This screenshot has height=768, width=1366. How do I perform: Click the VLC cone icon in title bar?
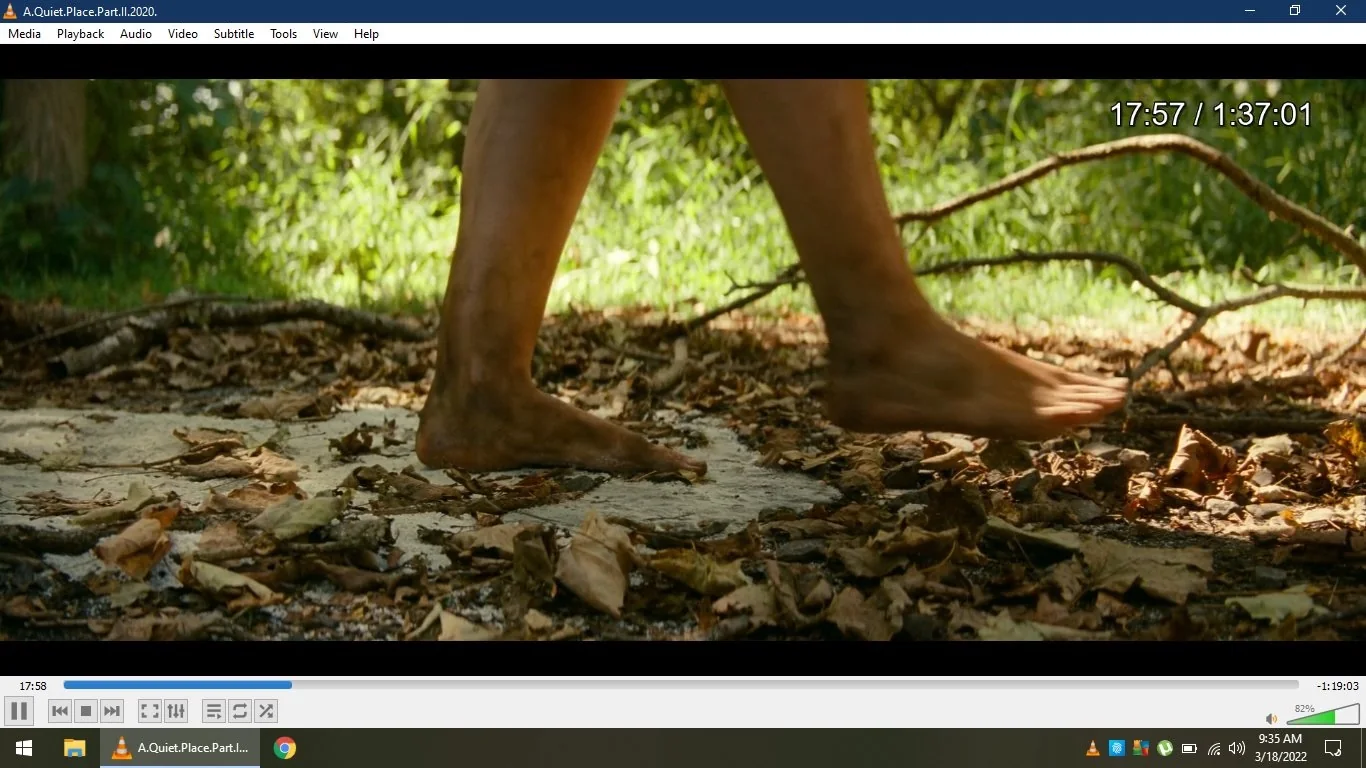coord(11,11)
